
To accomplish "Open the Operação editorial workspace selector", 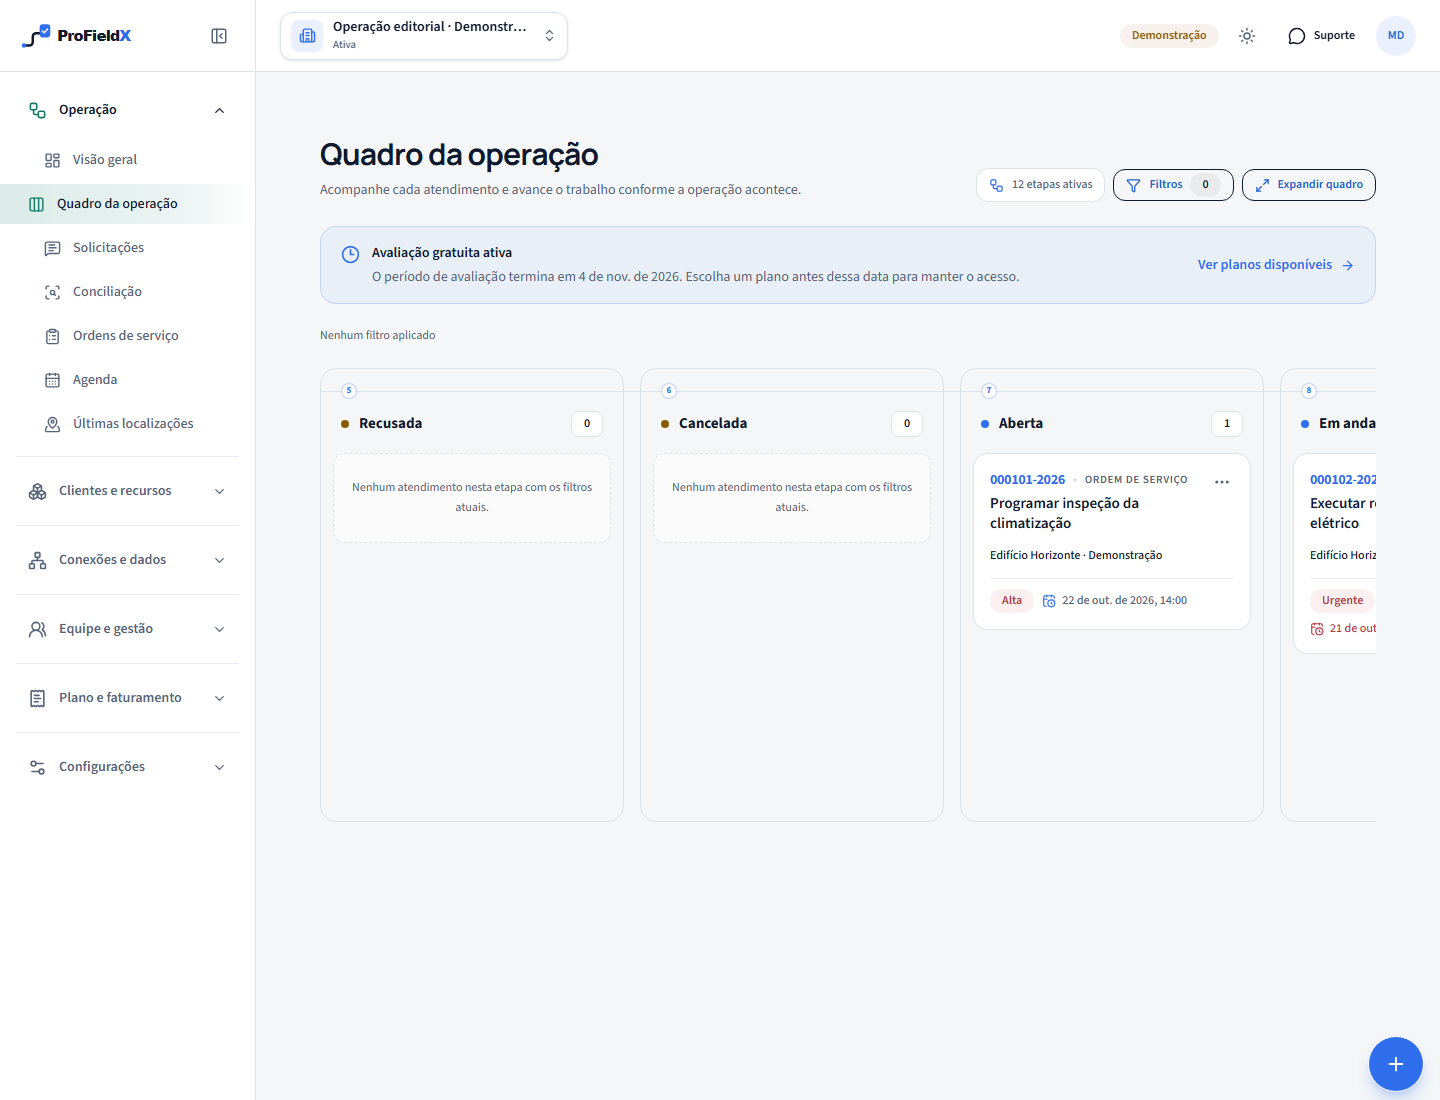I will pyautogui.click(x=424, y=36).
